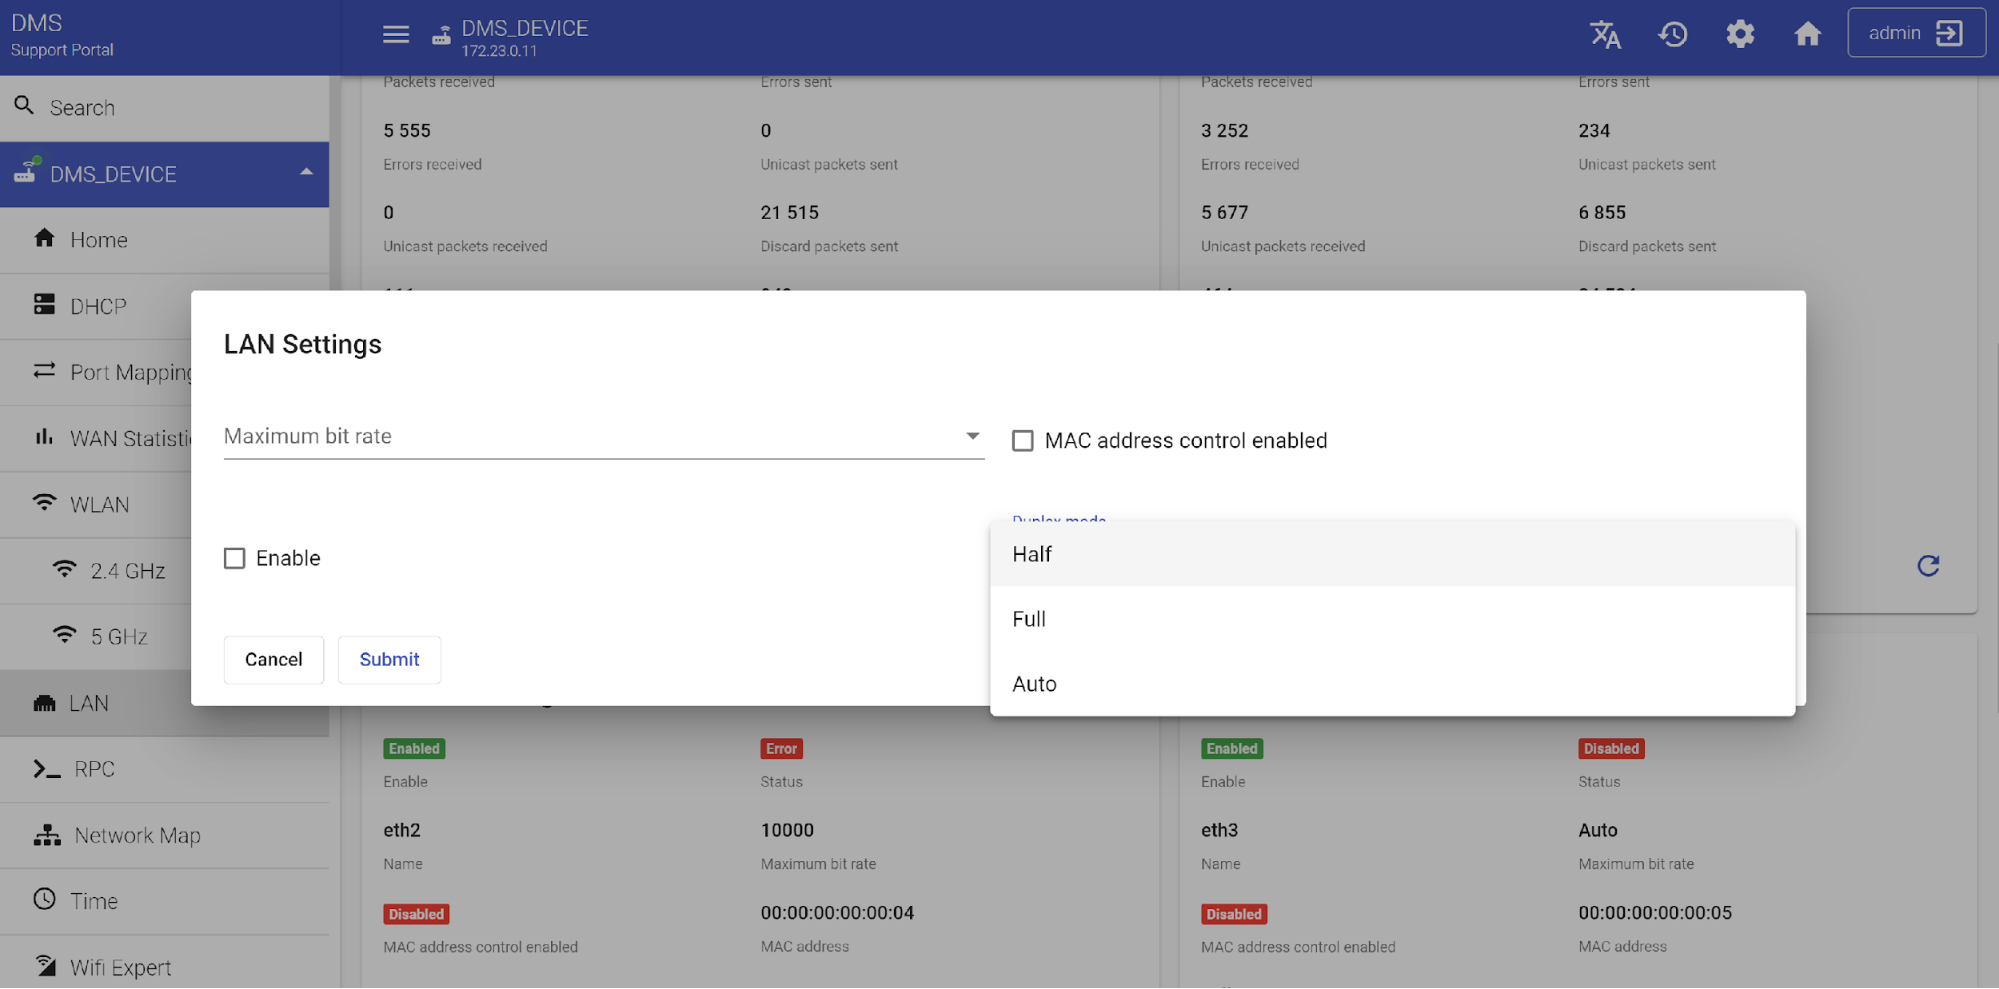Click the hamburger menu icon
Screen dimensions: 1999x989
coord(396,35)
